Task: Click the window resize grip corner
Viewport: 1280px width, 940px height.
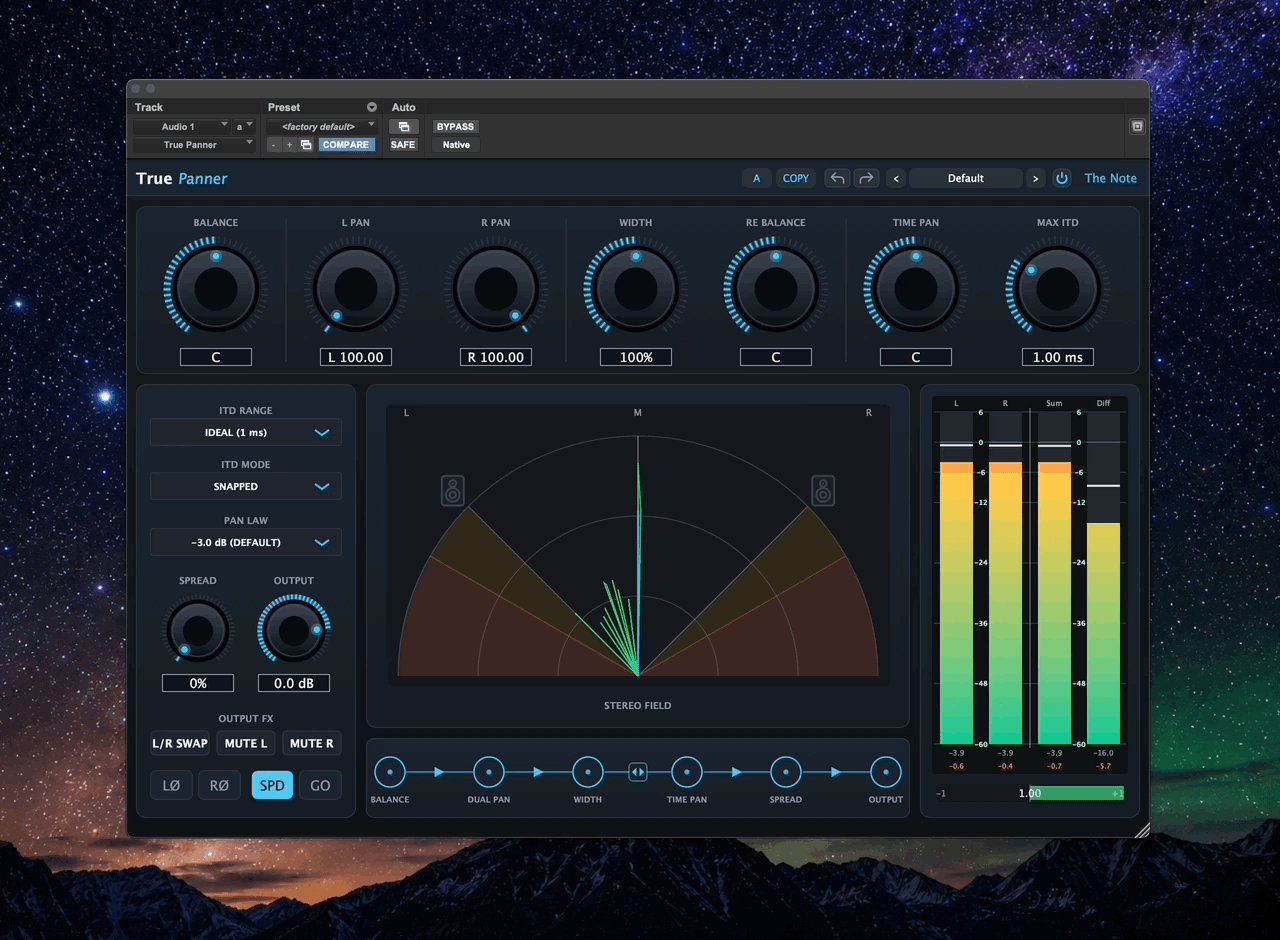Action: (1142, 830)
